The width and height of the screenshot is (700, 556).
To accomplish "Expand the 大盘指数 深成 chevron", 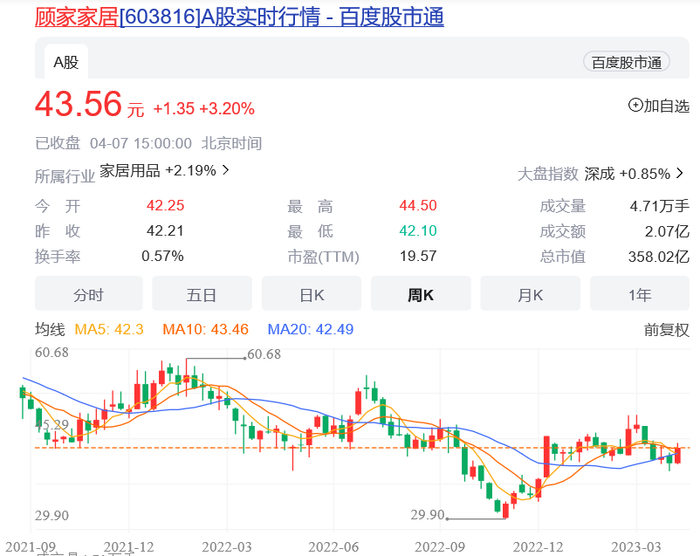I will [x=680, y=173].
